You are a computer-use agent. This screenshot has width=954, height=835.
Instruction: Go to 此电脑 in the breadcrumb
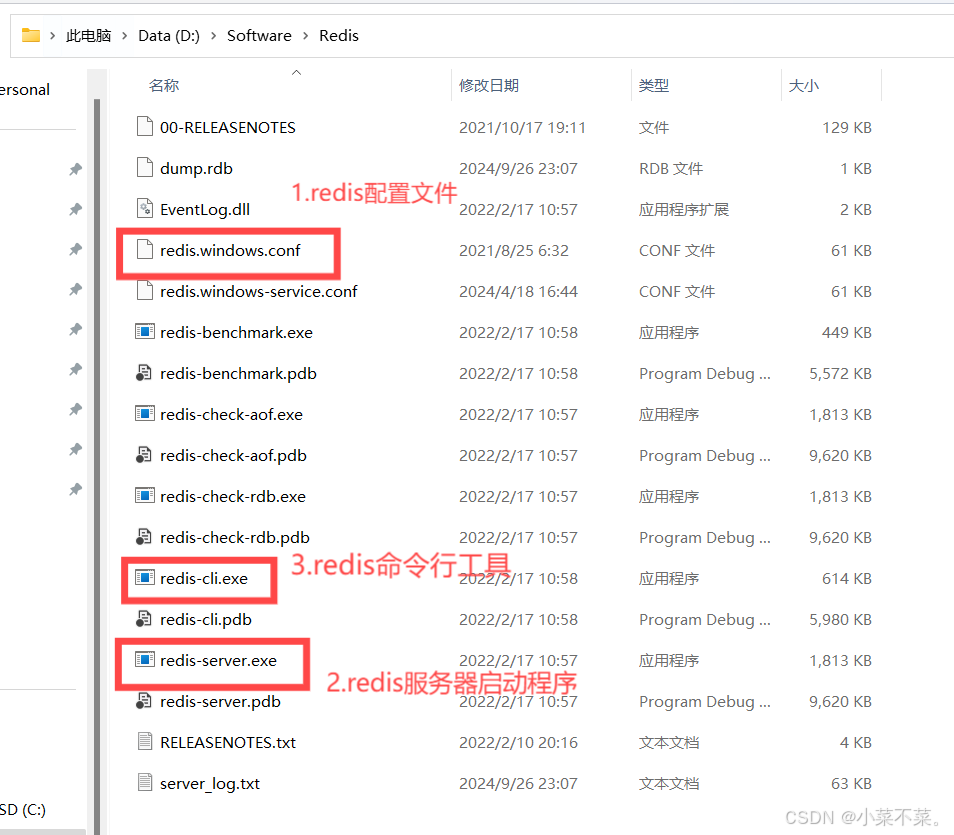point(89,36)
